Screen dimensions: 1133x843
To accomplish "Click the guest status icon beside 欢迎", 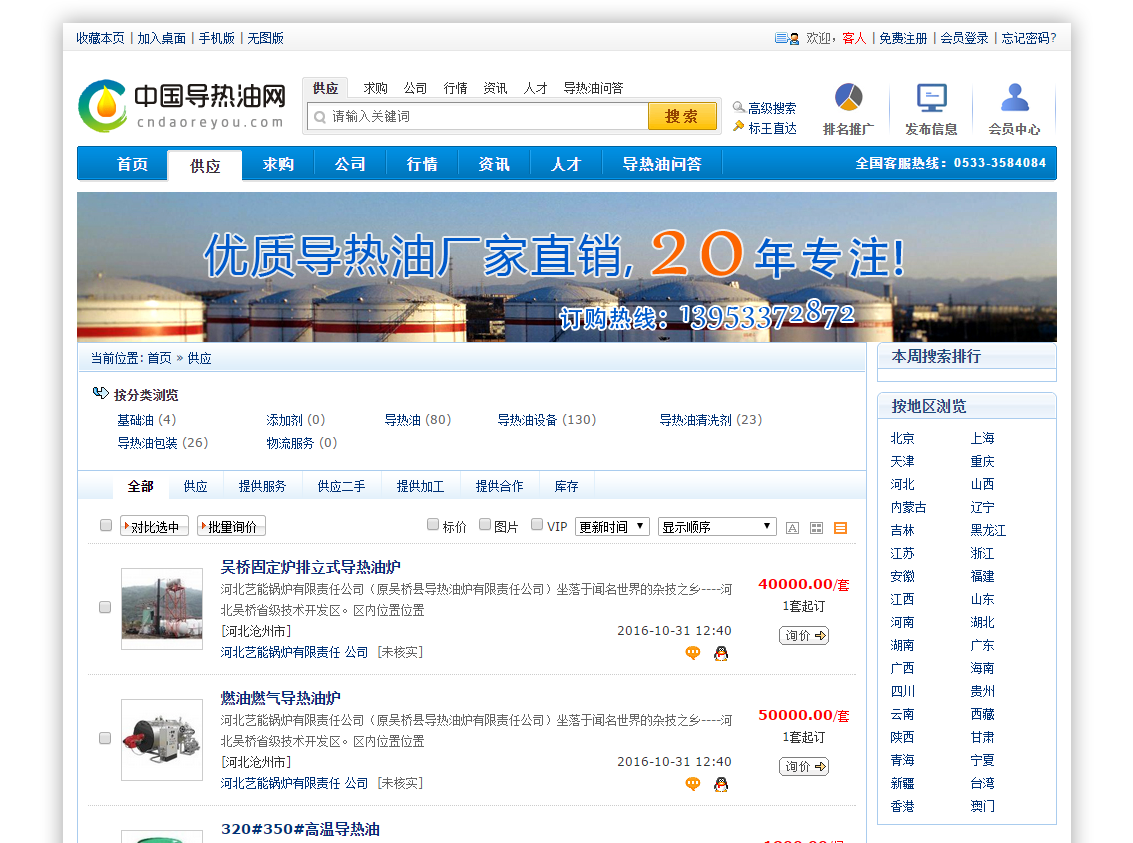I will click(787, 38).
